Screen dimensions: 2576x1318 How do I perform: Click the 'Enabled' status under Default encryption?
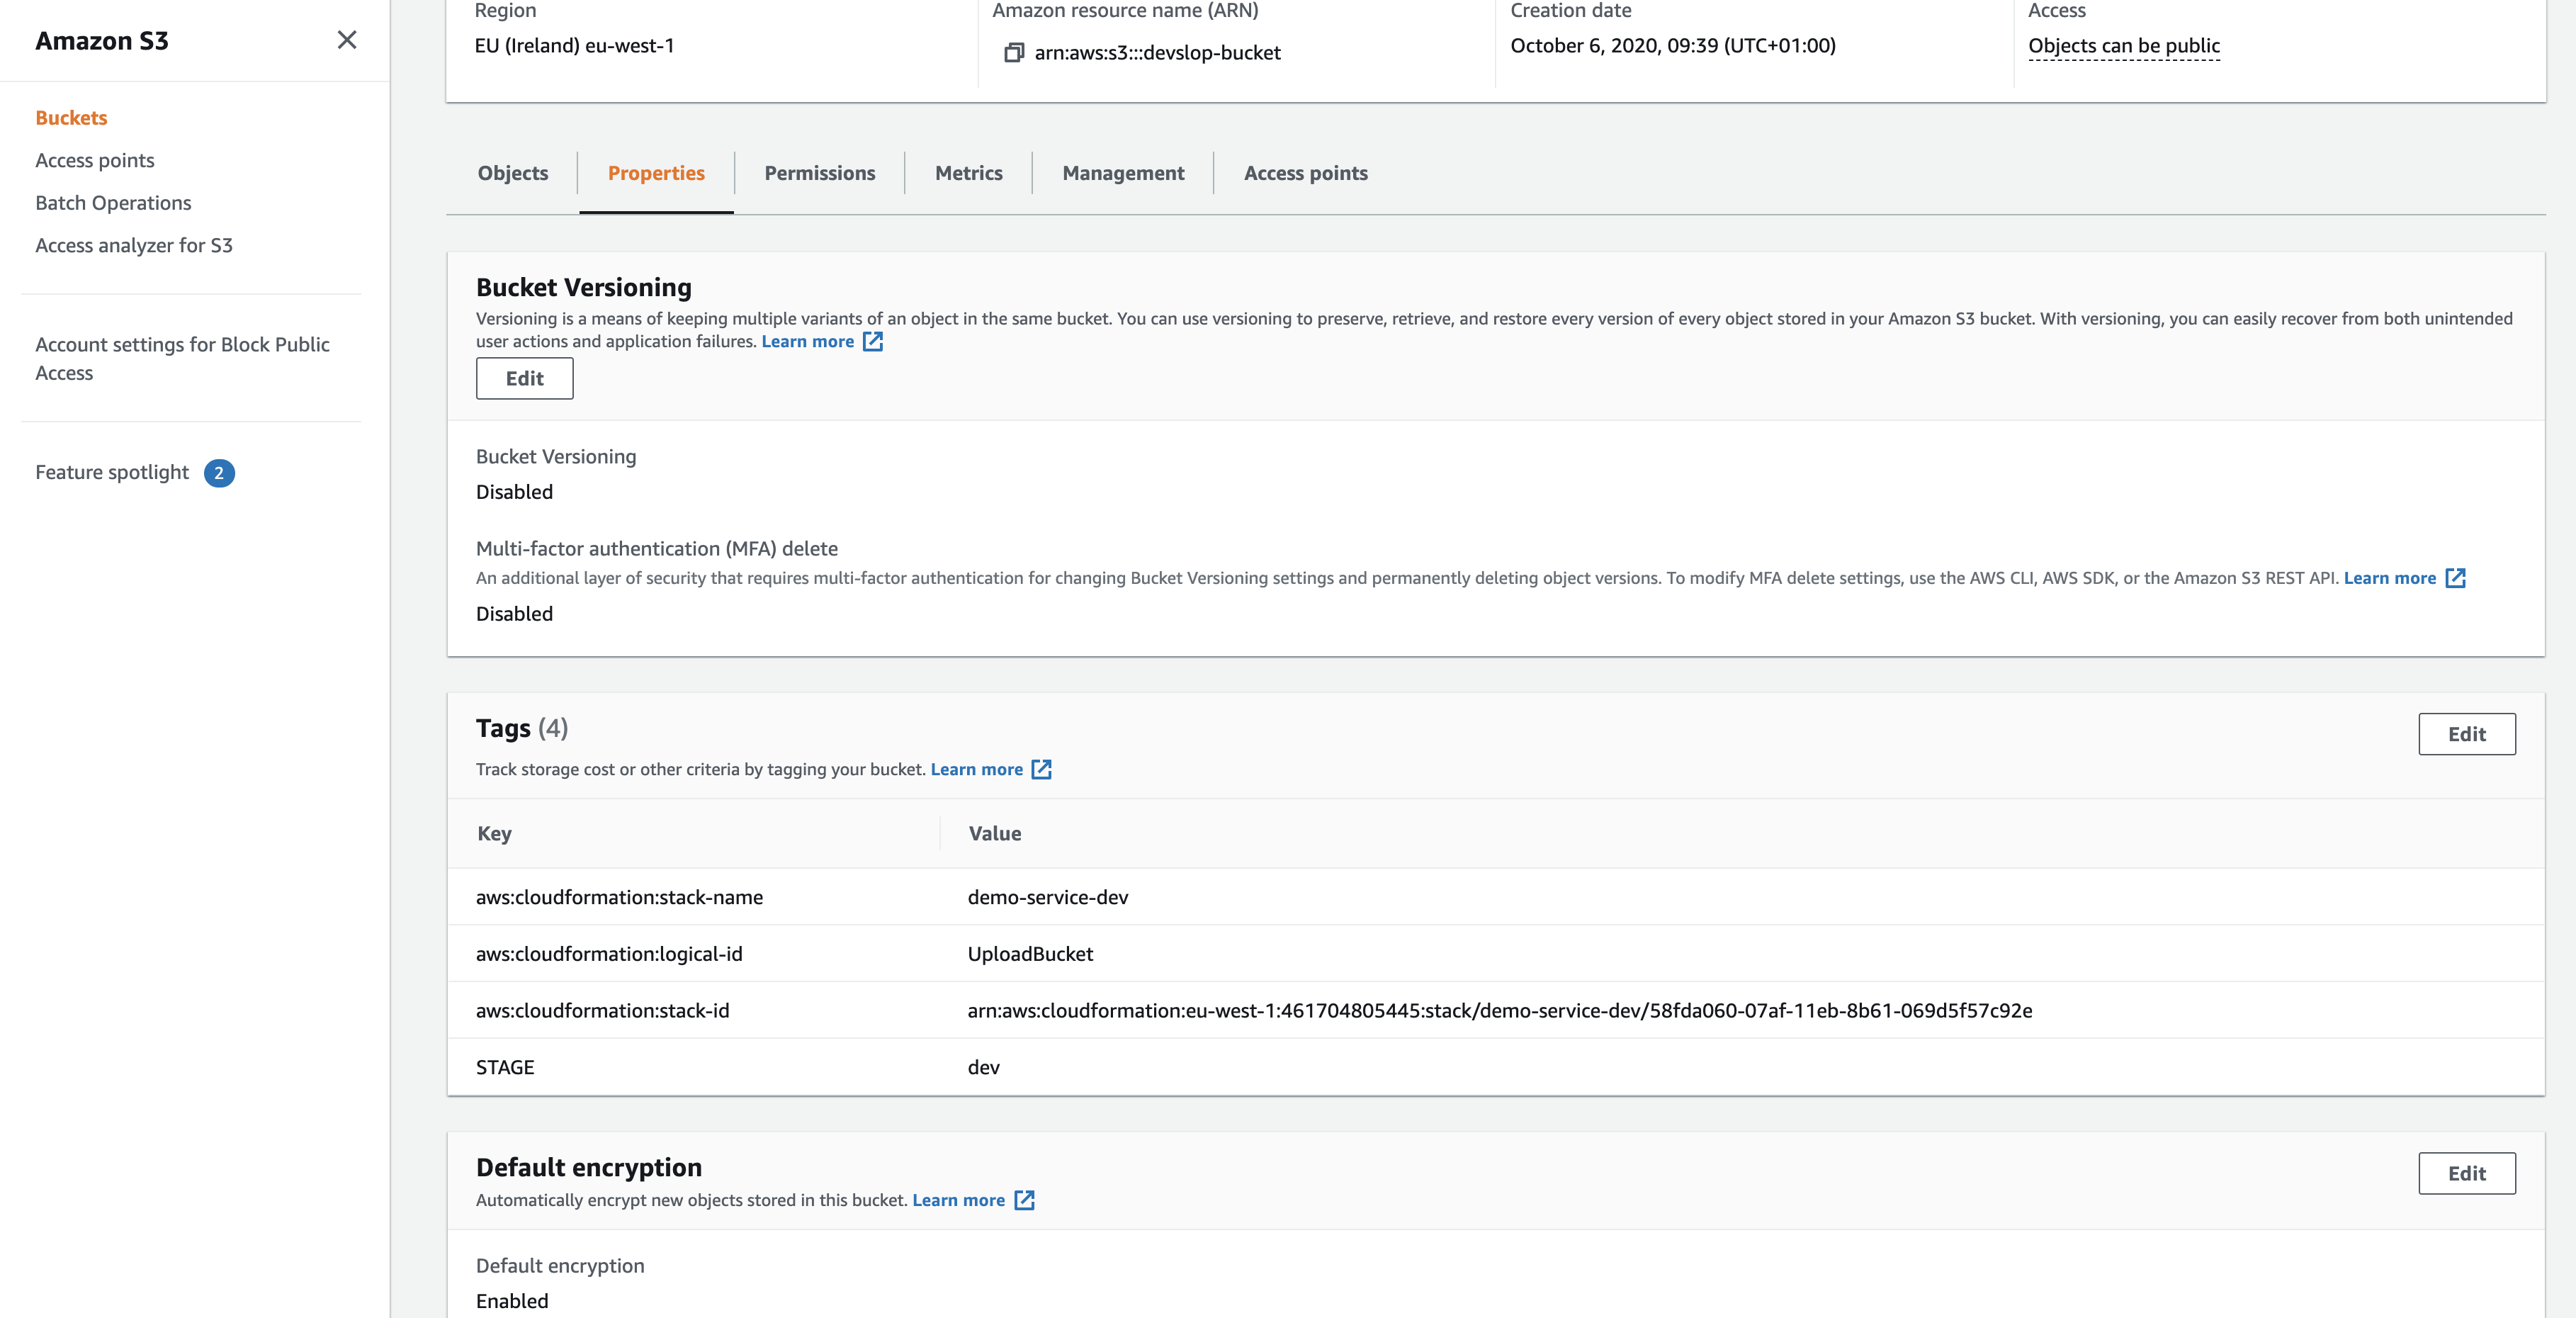[x=512, y=1301]
